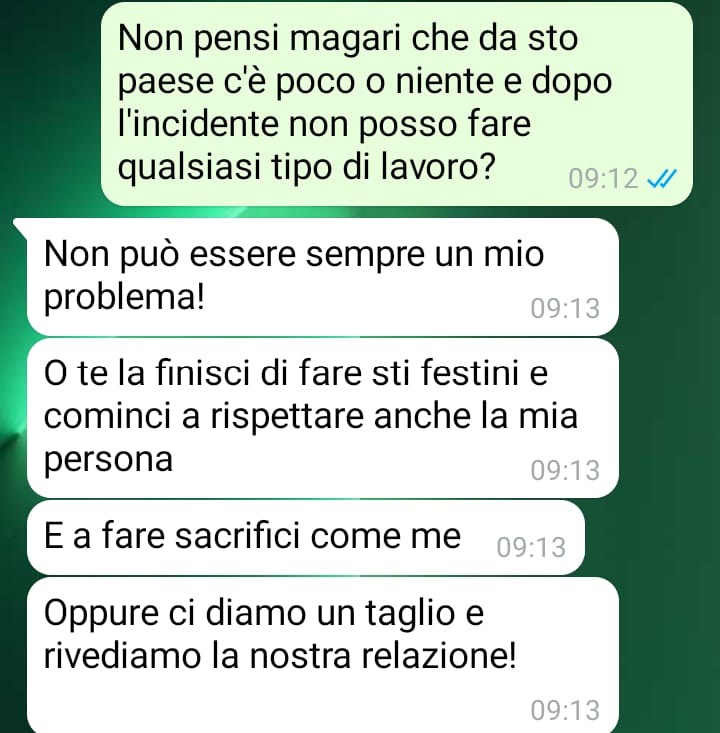Tap 'rivediamo la nostra relazione!' text line
Image resolution: width=720 pixels, height=733 pixels.
coord(280,656)
